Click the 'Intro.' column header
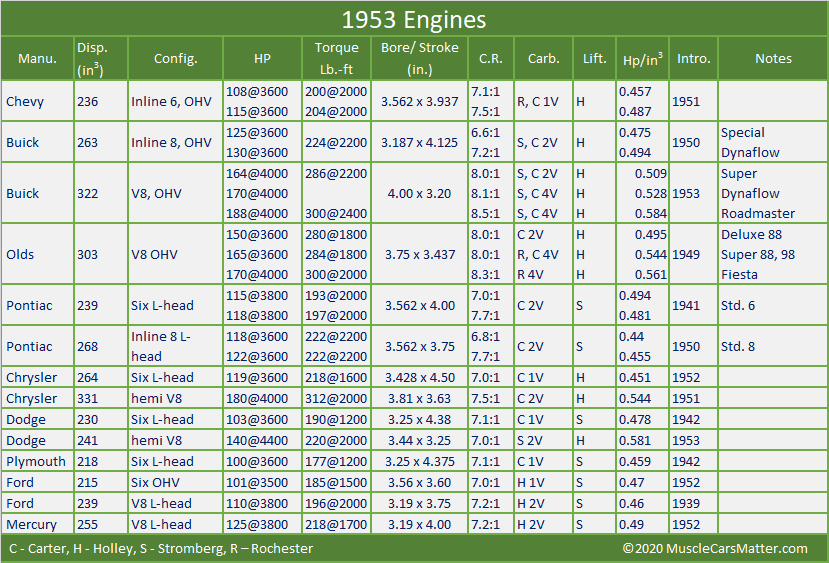 click(694, 59)
